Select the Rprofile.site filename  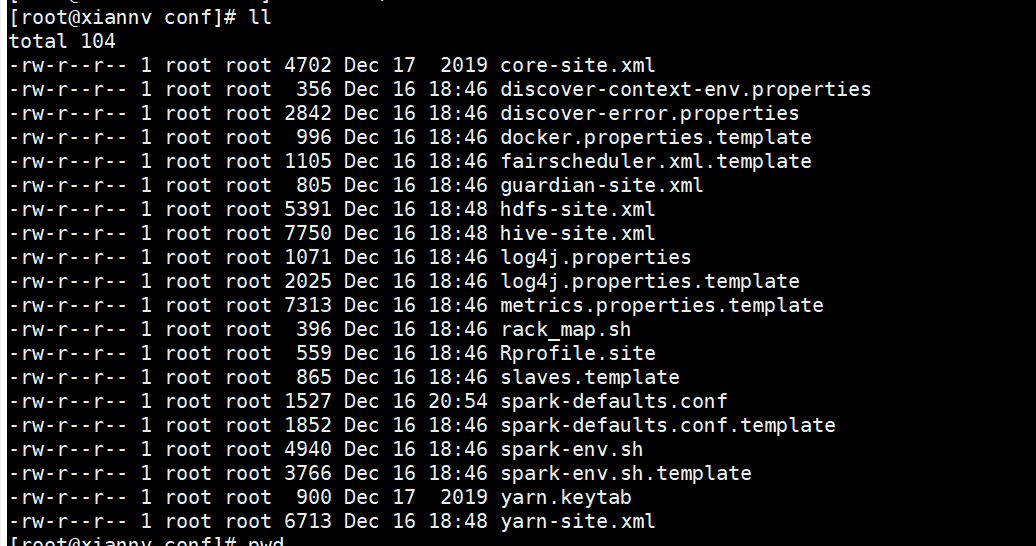578,353
